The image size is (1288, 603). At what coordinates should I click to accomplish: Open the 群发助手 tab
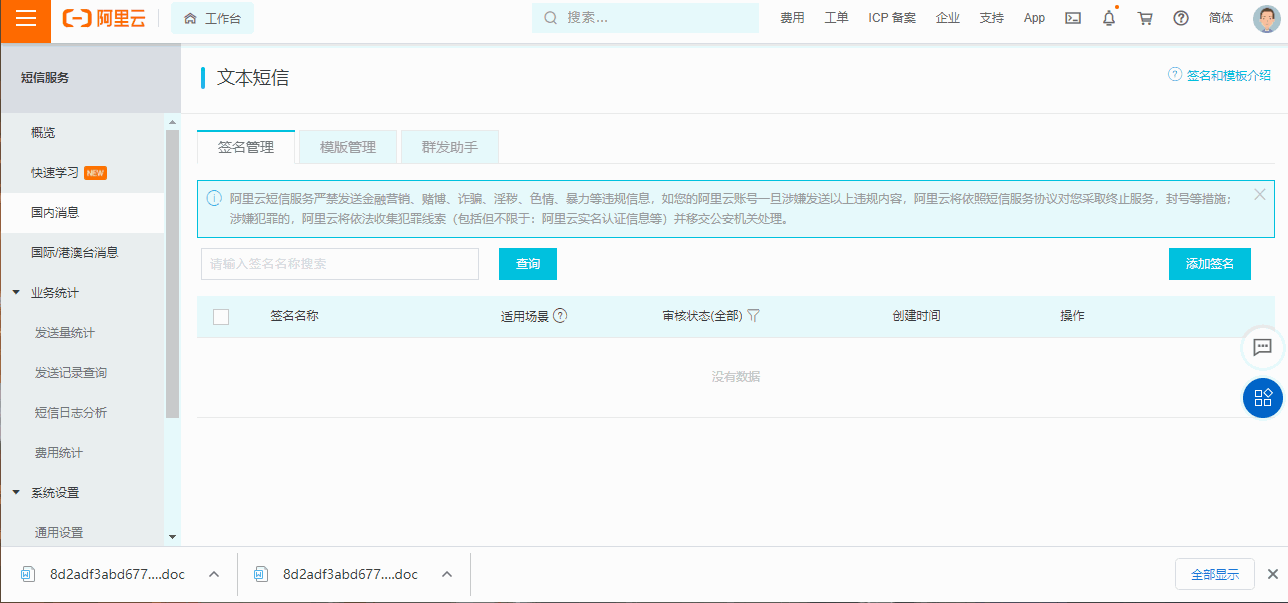pos(448,146)
